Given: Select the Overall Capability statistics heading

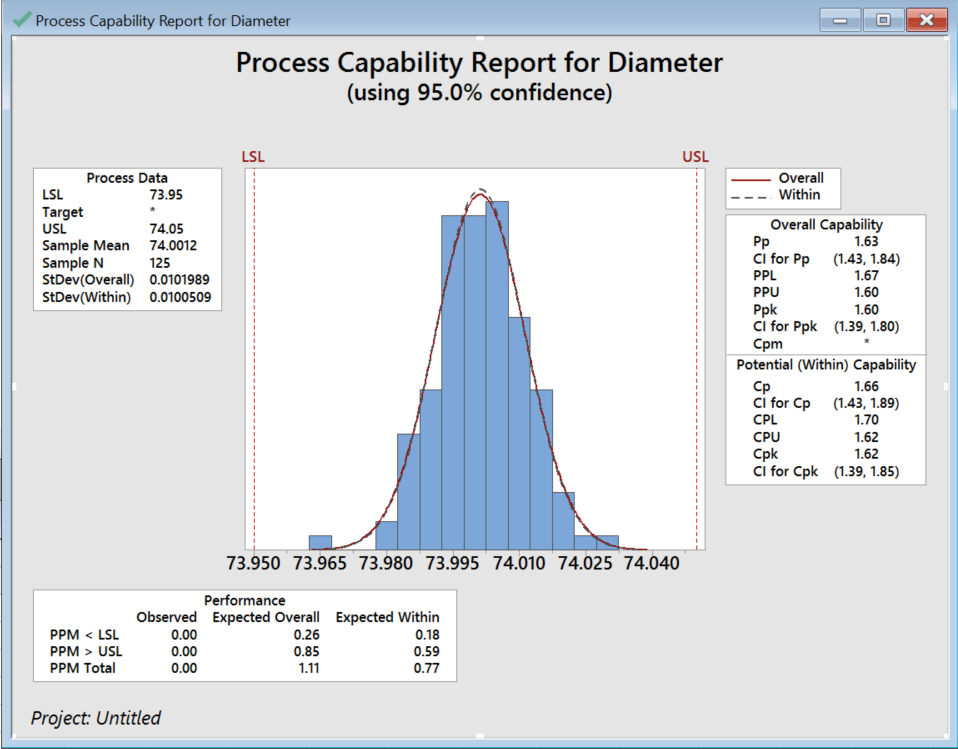Looking at the screenshot, I should [826, 225].
